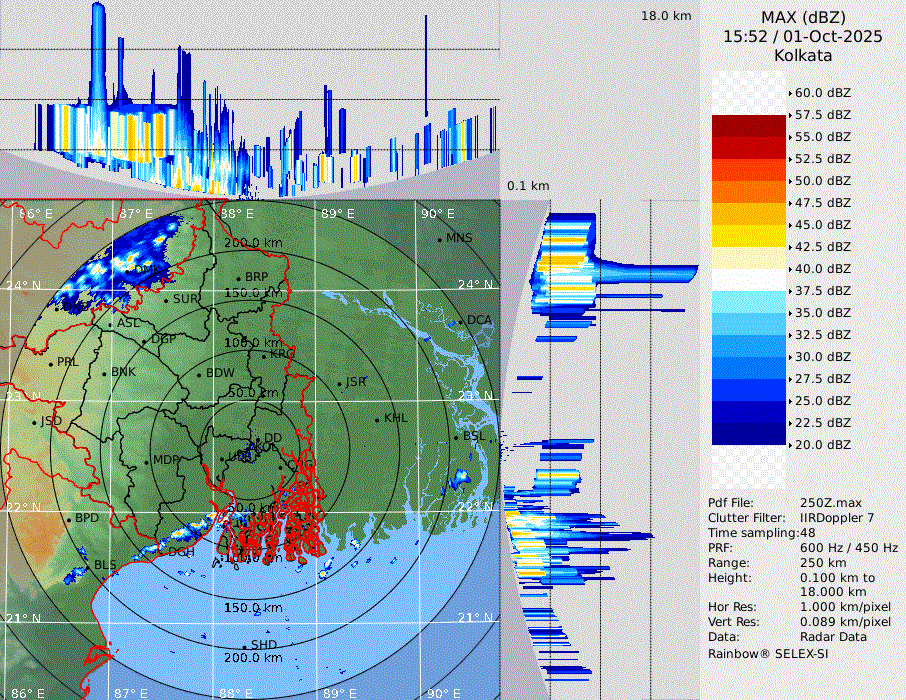Viewport: 906px width, 700px height.
Task: Click the Kolkata radar name label
Action: [803, 55]
